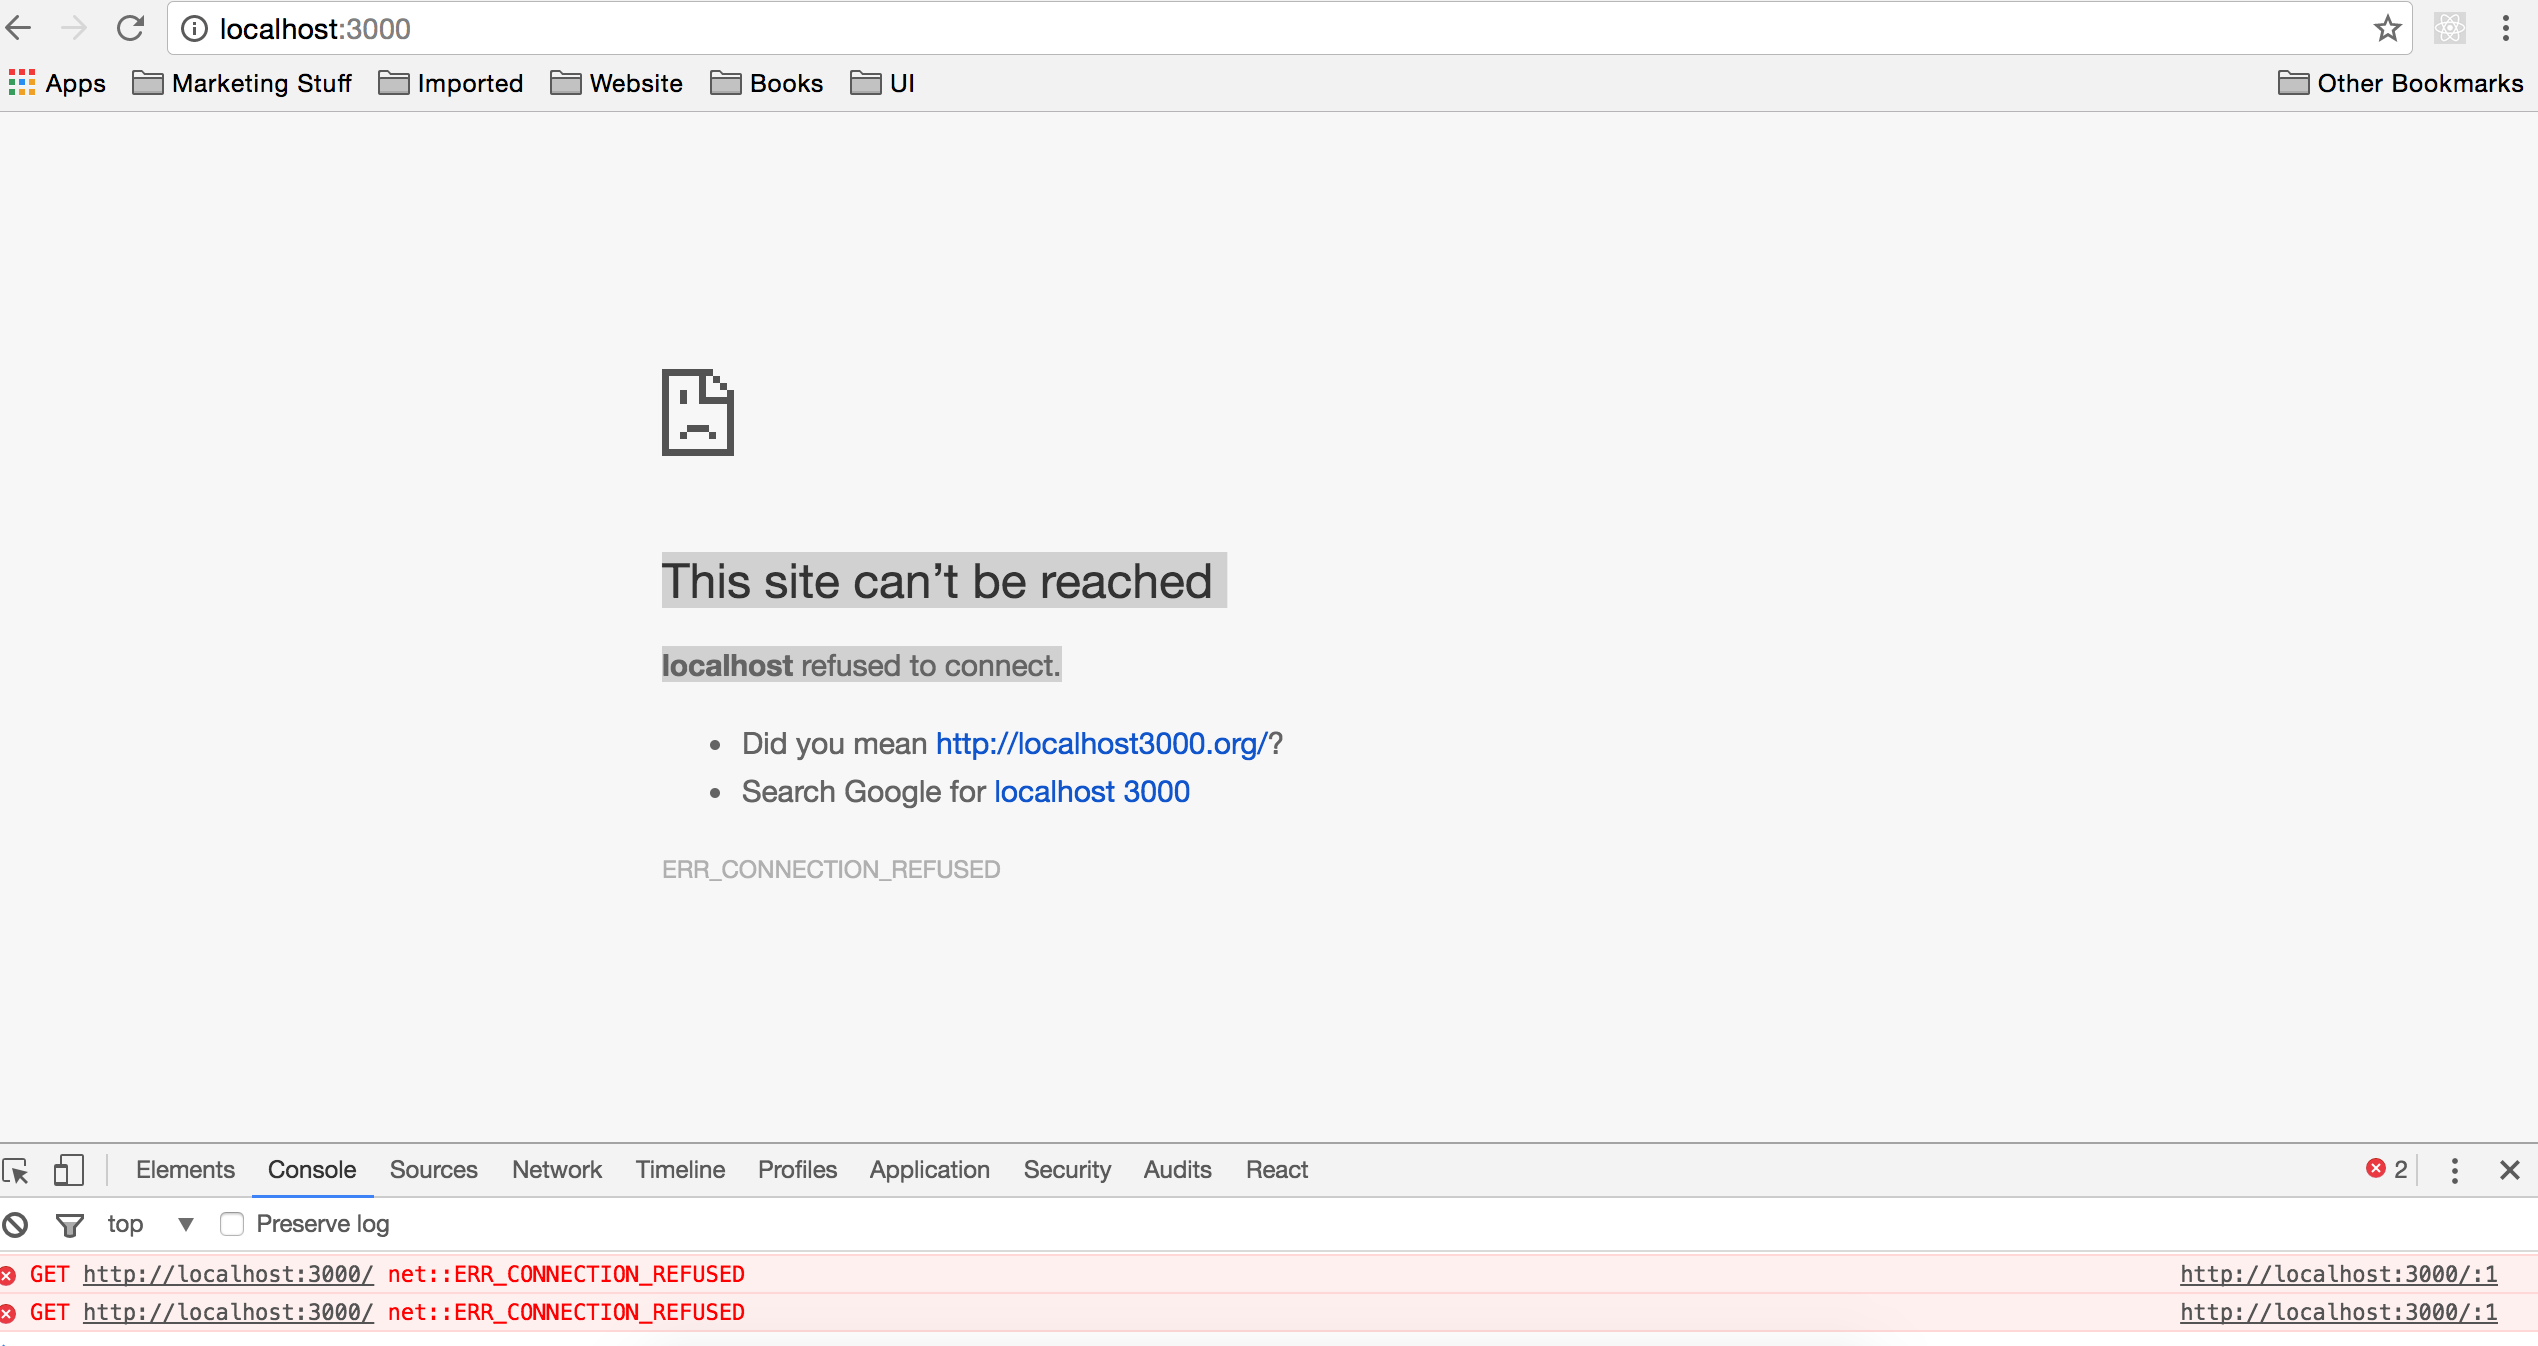
Task: Click the 'localhost refused to connect.' text
Action: [861, 665]
